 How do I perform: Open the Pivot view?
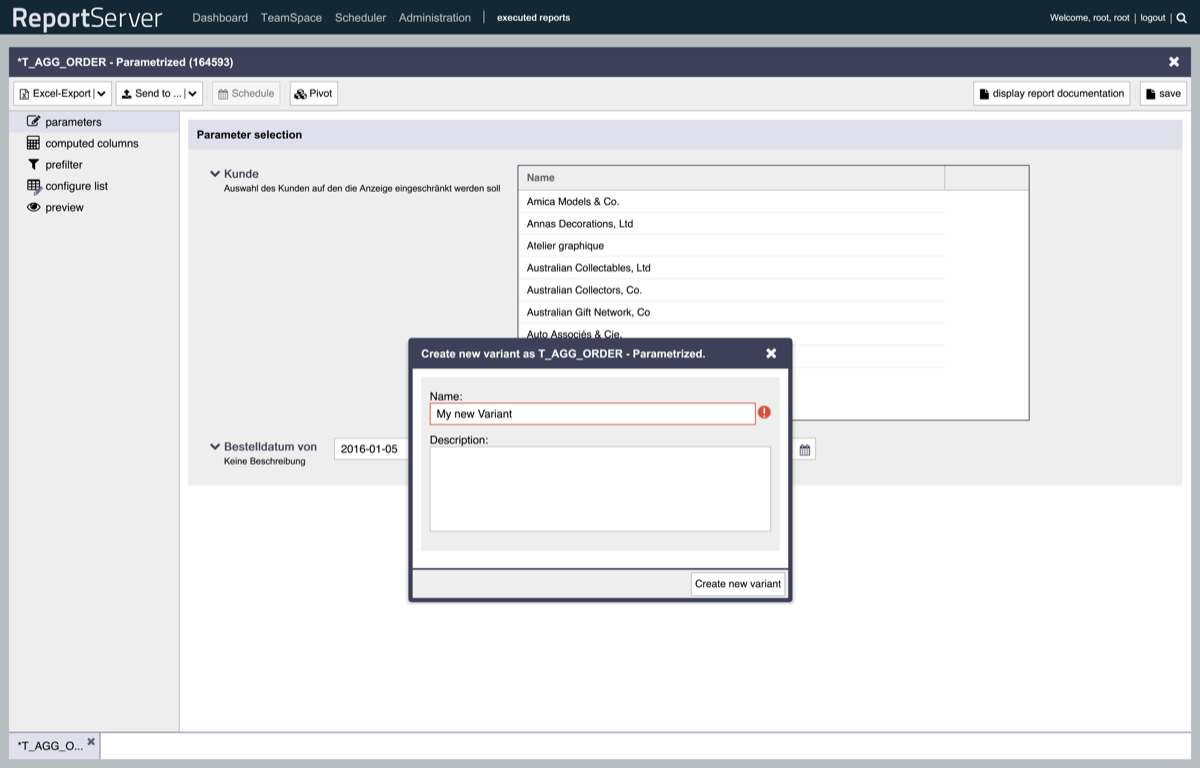point(313,93)
